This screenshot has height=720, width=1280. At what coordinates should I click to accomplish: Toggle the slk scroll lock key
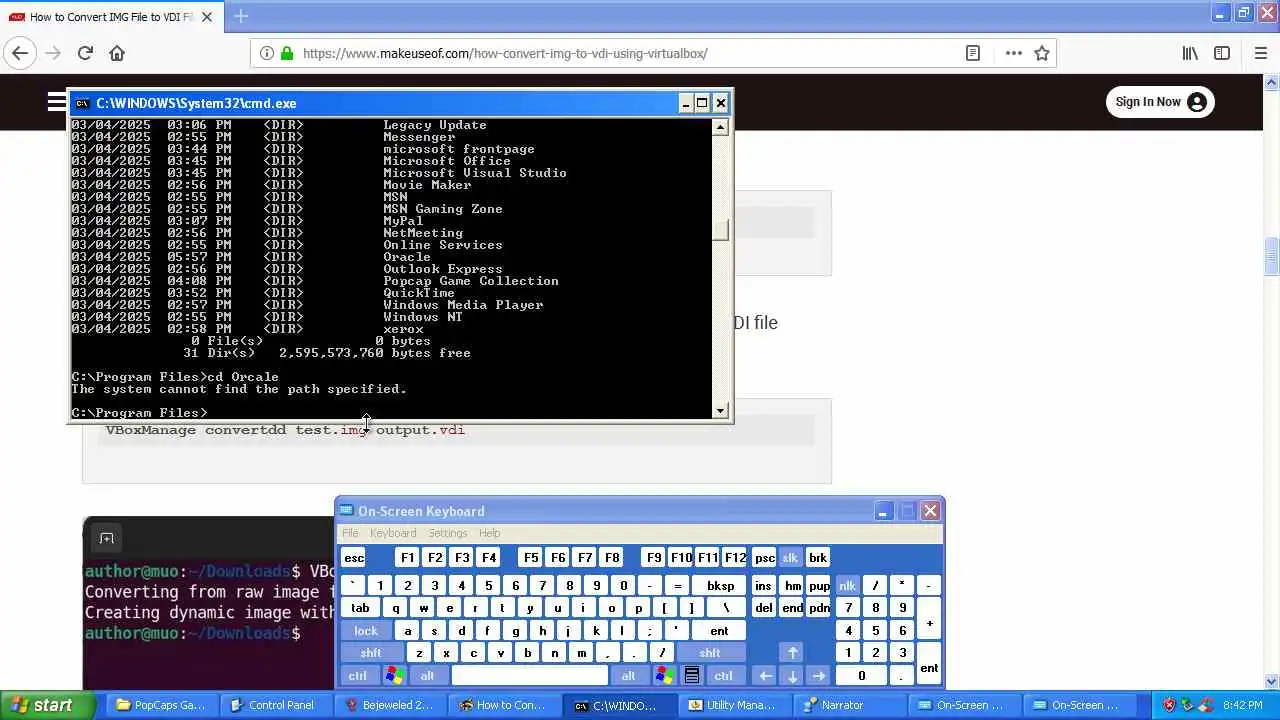790,558
